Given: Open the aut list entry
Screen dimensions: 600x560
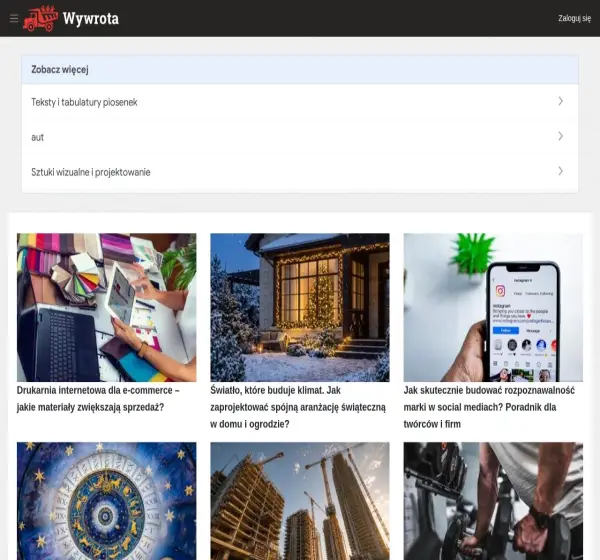Looking at the screenshot, I should [x=300, y=137].
